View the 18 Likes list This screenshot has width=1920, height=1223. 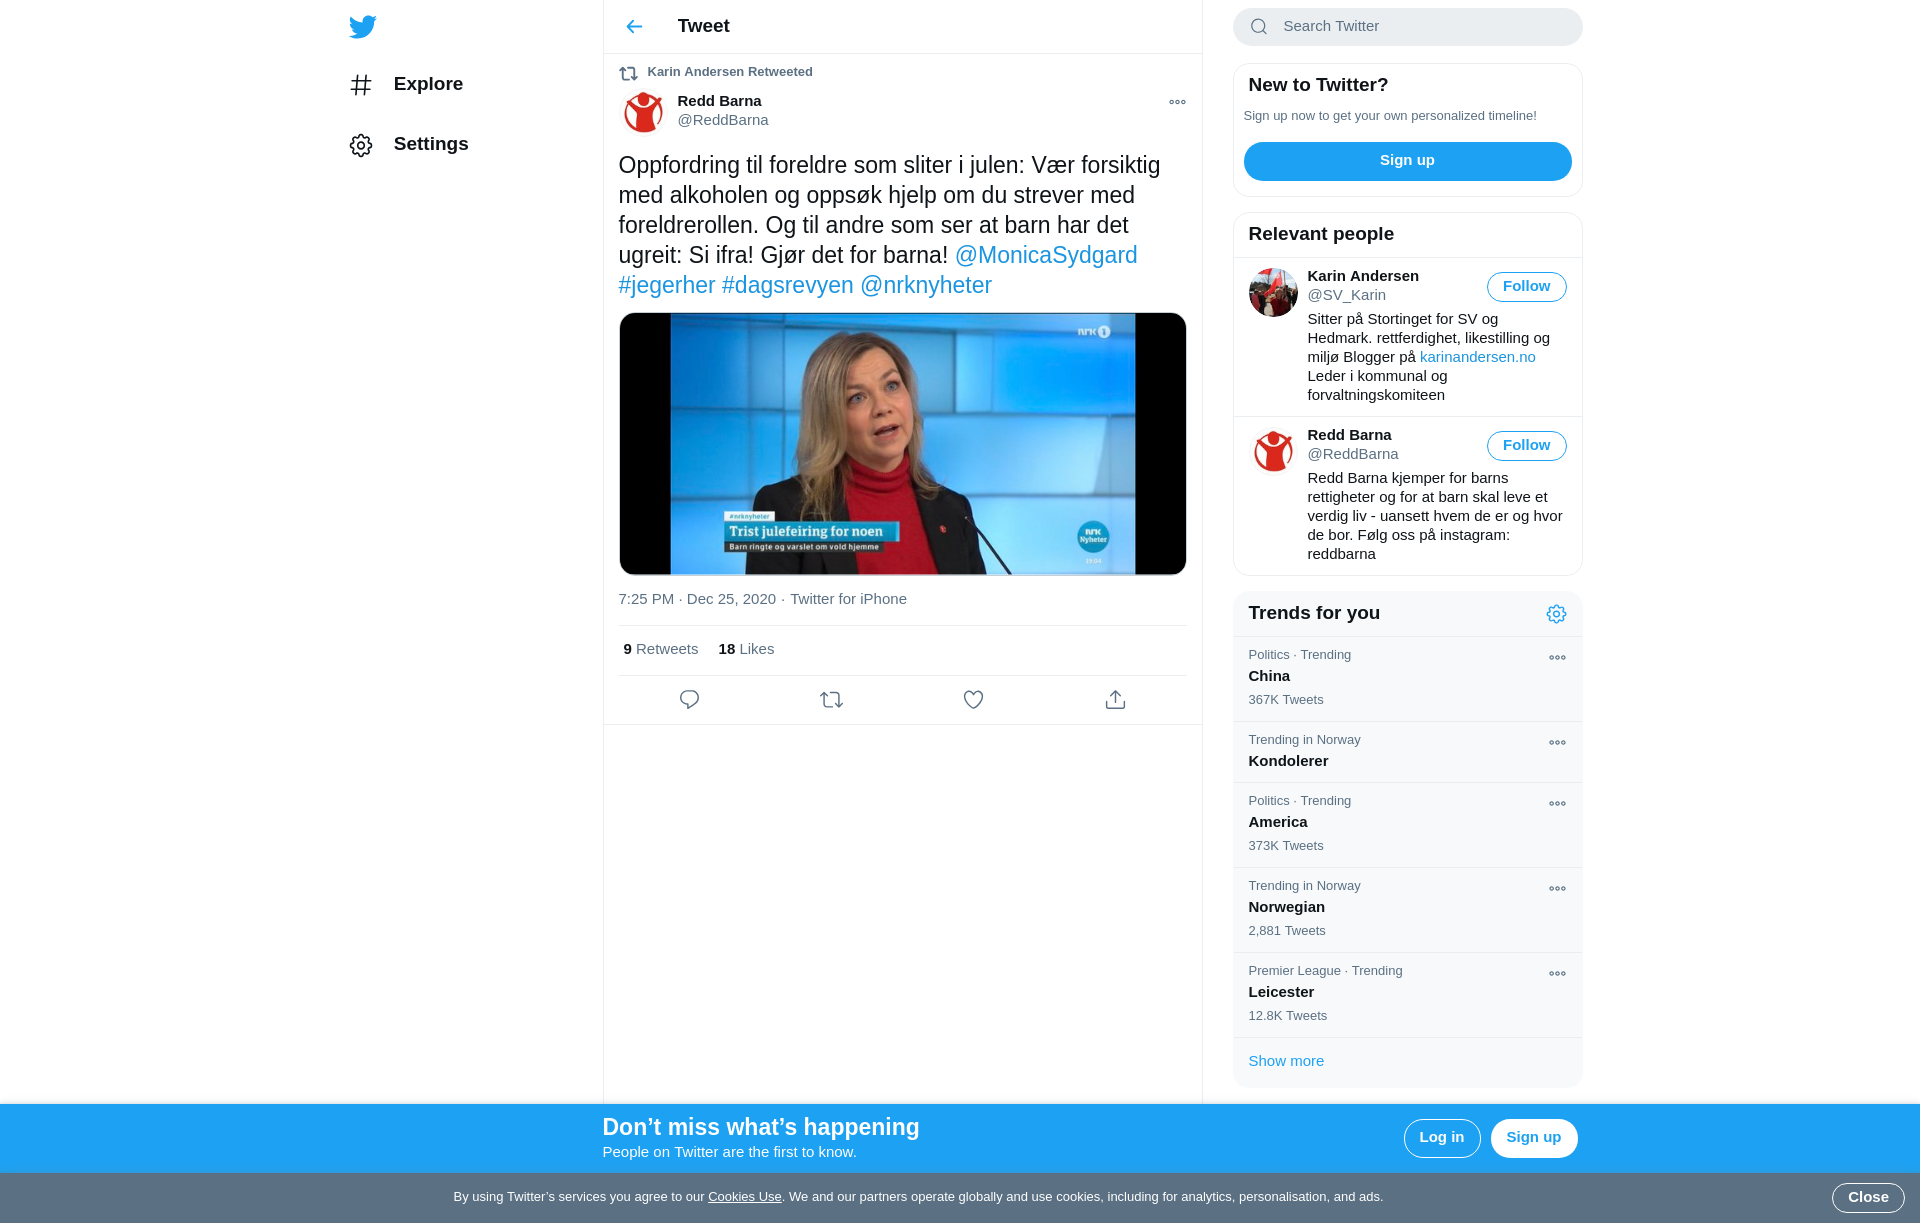746,649
